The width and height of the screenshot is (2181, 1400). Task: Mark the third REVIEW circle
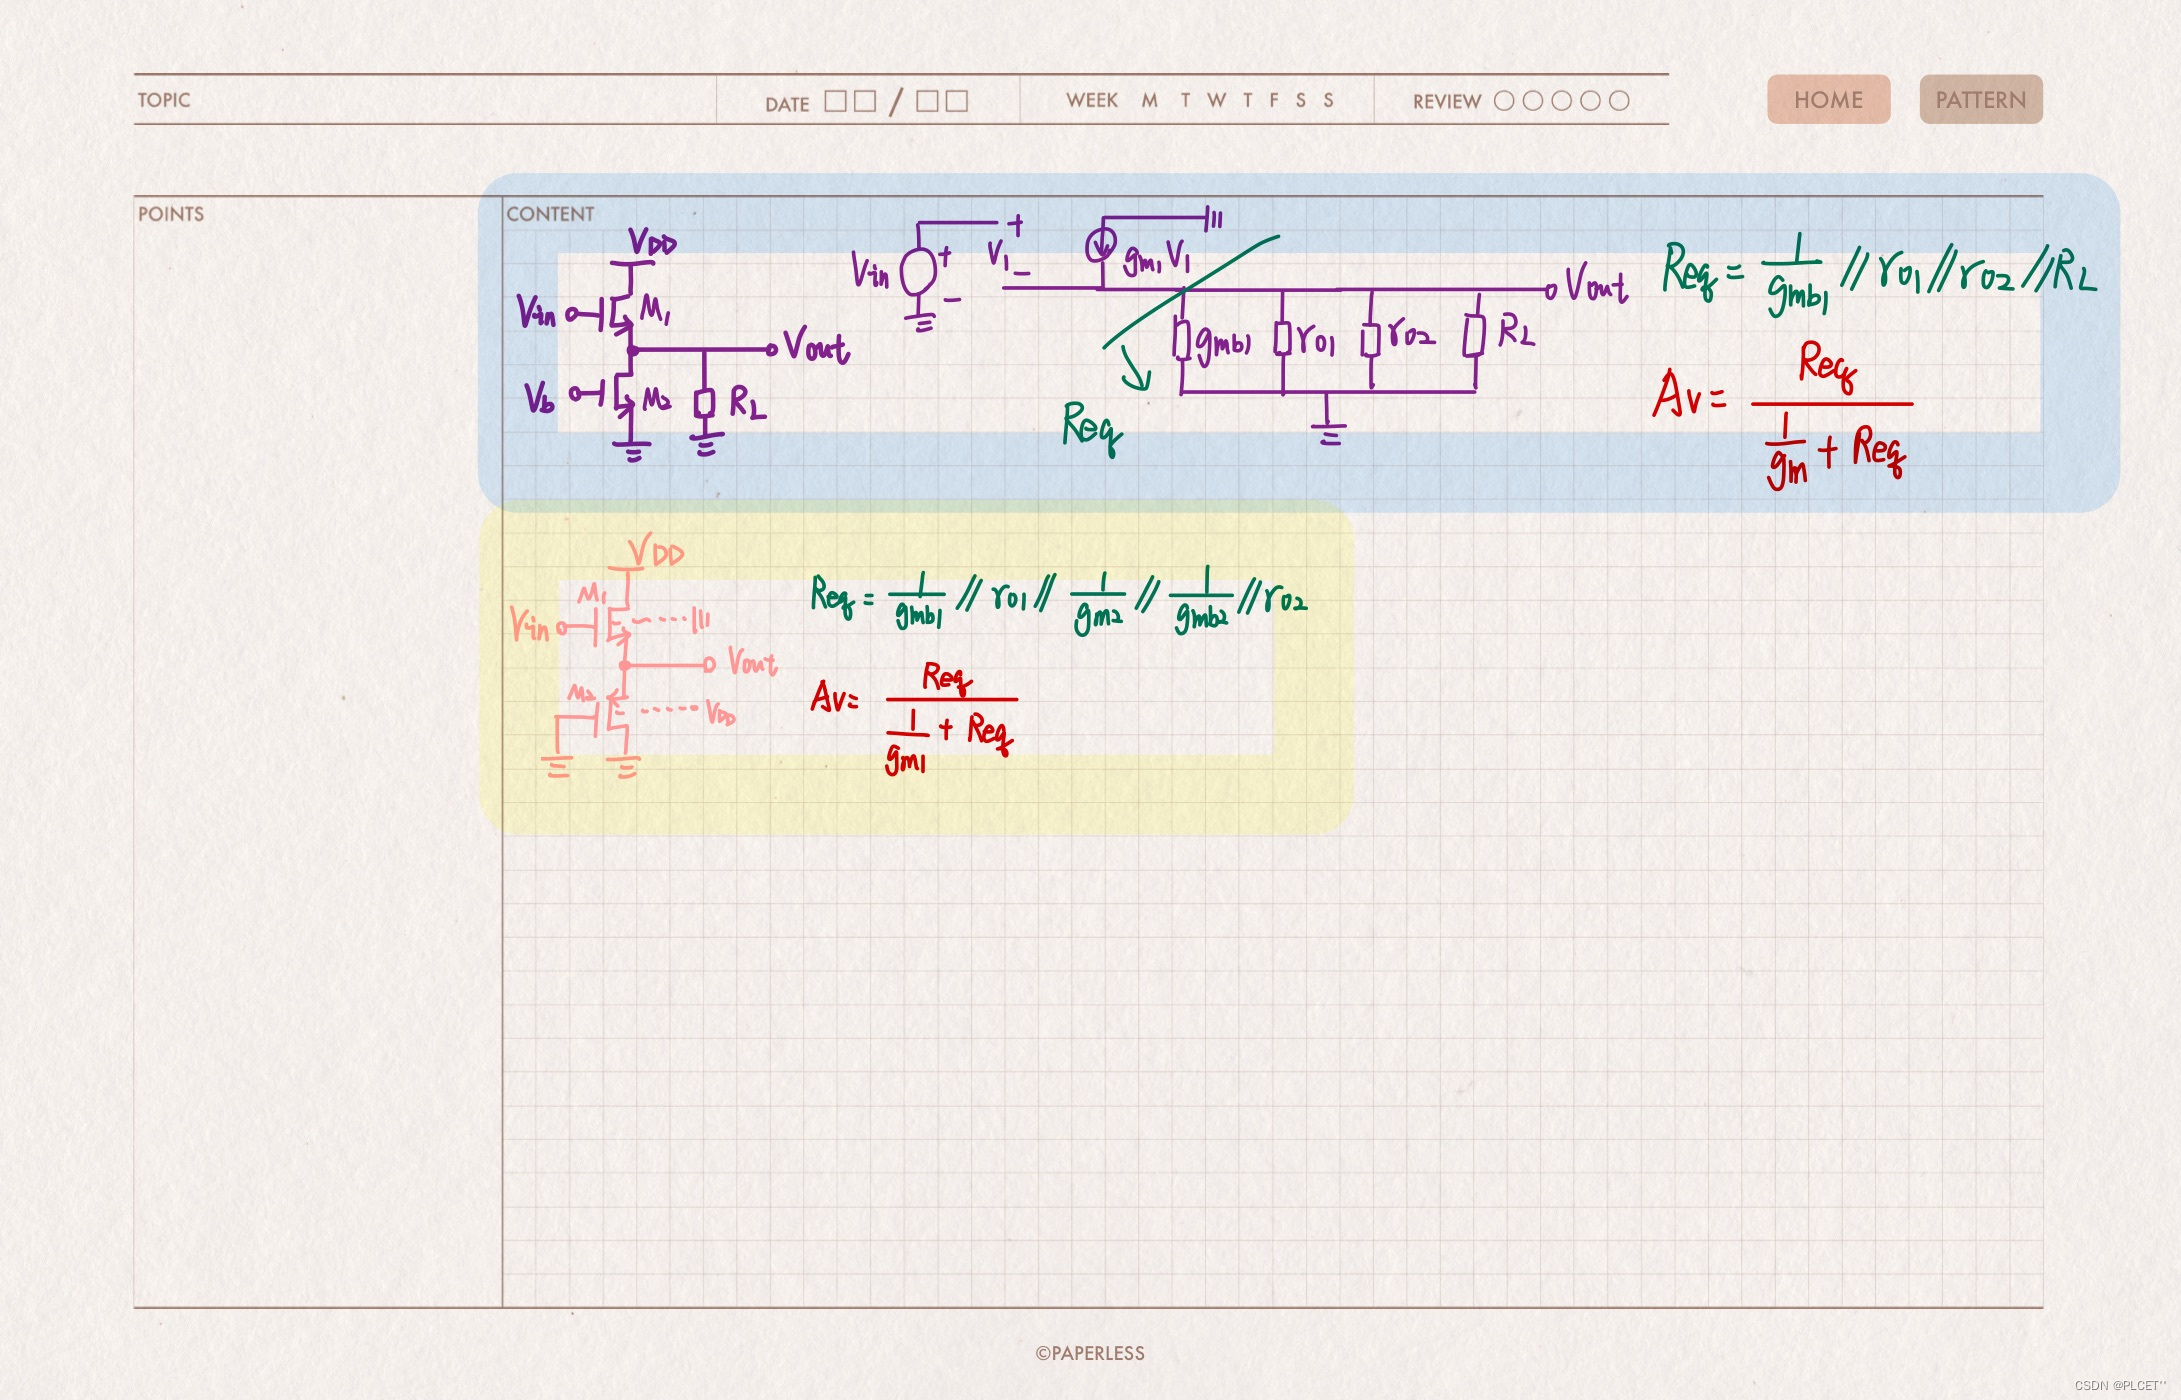point(1561,101)
